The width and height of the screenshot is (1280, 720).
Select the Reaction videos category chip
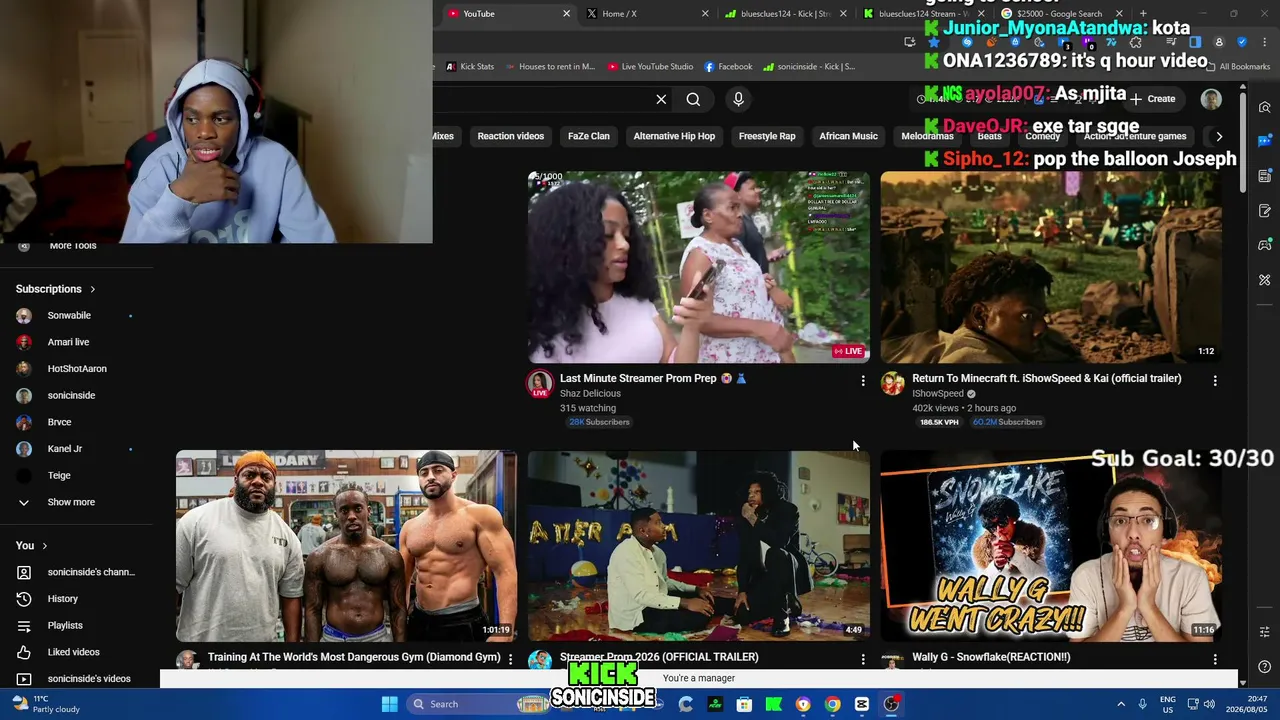510,136
